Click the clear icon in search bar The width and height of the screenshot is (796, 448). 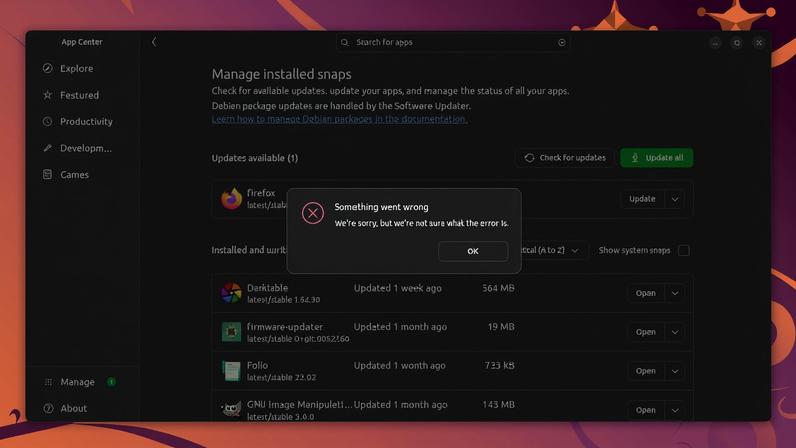tap(561, 42)
